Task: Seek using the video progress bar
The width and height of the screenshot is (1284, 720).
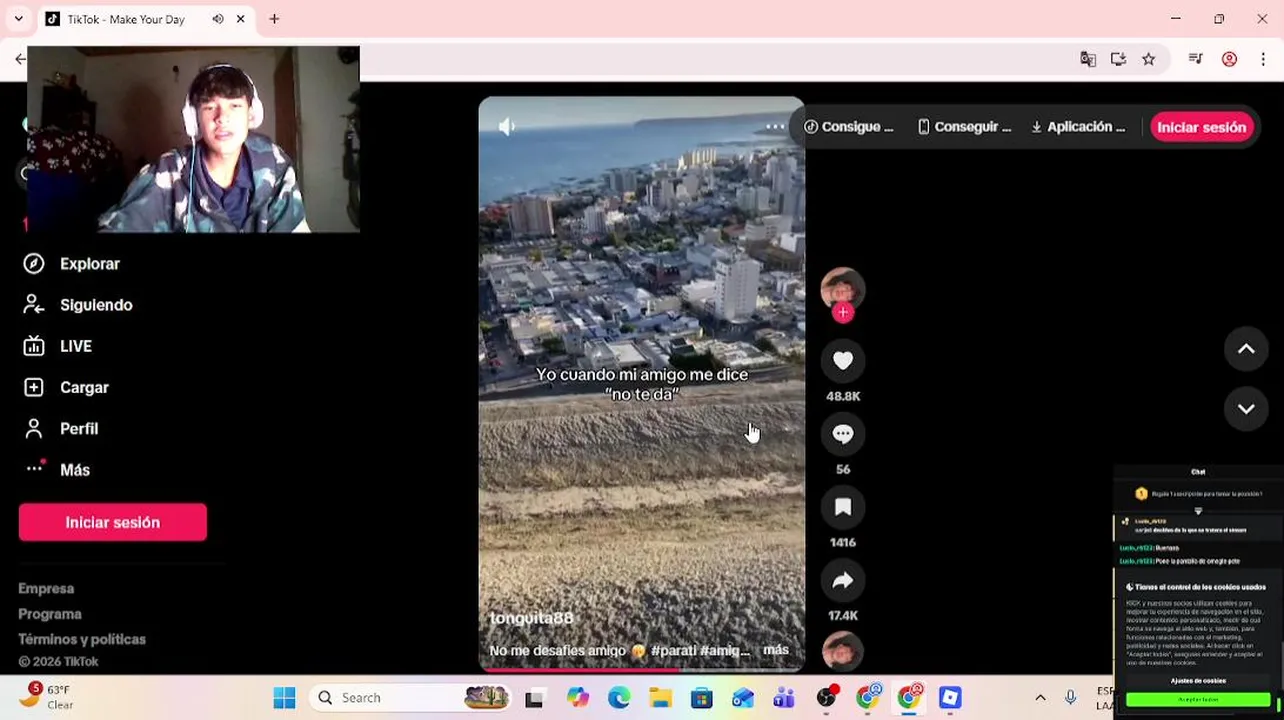Action: 641,669
